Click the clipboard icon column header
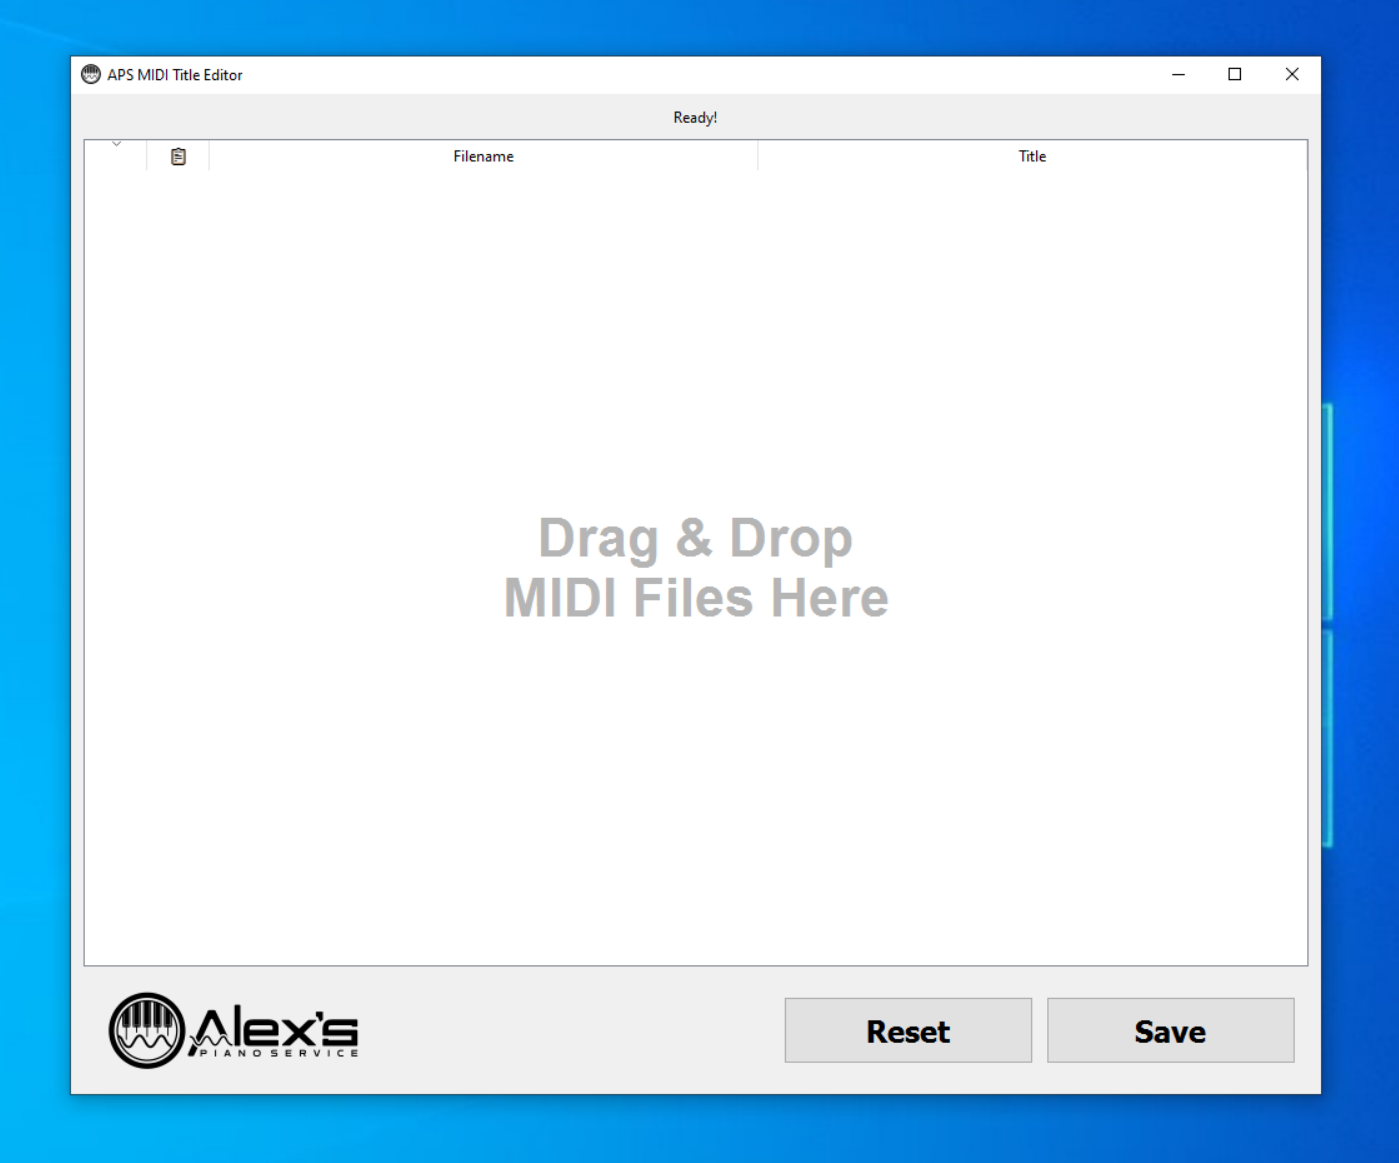Image resolution: width=1399 pixels, height=1163 pixels. coord(178,156)
